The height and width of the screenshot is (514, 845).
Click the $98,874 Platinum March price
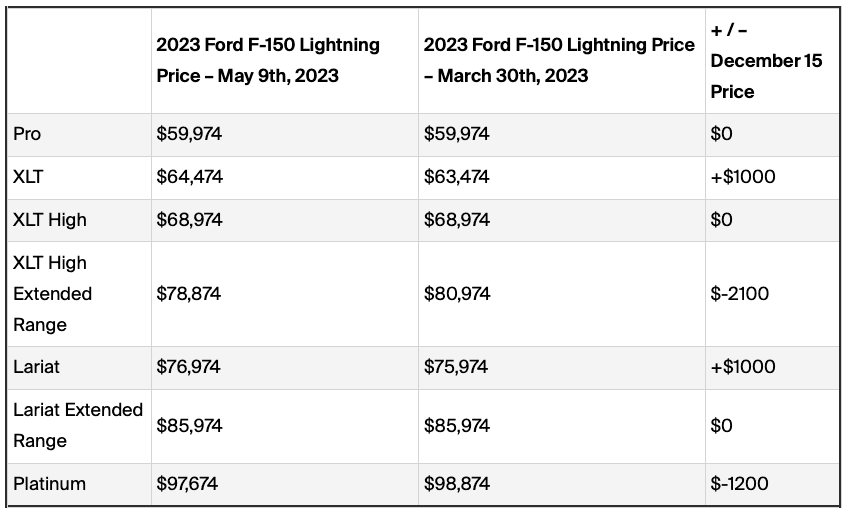click(457, 484)
